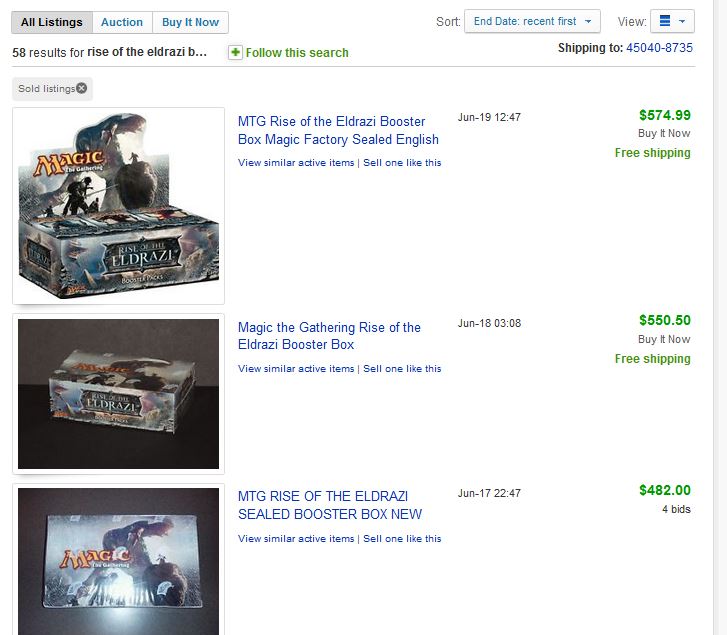Open MTG Rise of the Eldrazi Factory Sealed listing
Viewport: 727px width, 635px height.
(x=338, y=130)
